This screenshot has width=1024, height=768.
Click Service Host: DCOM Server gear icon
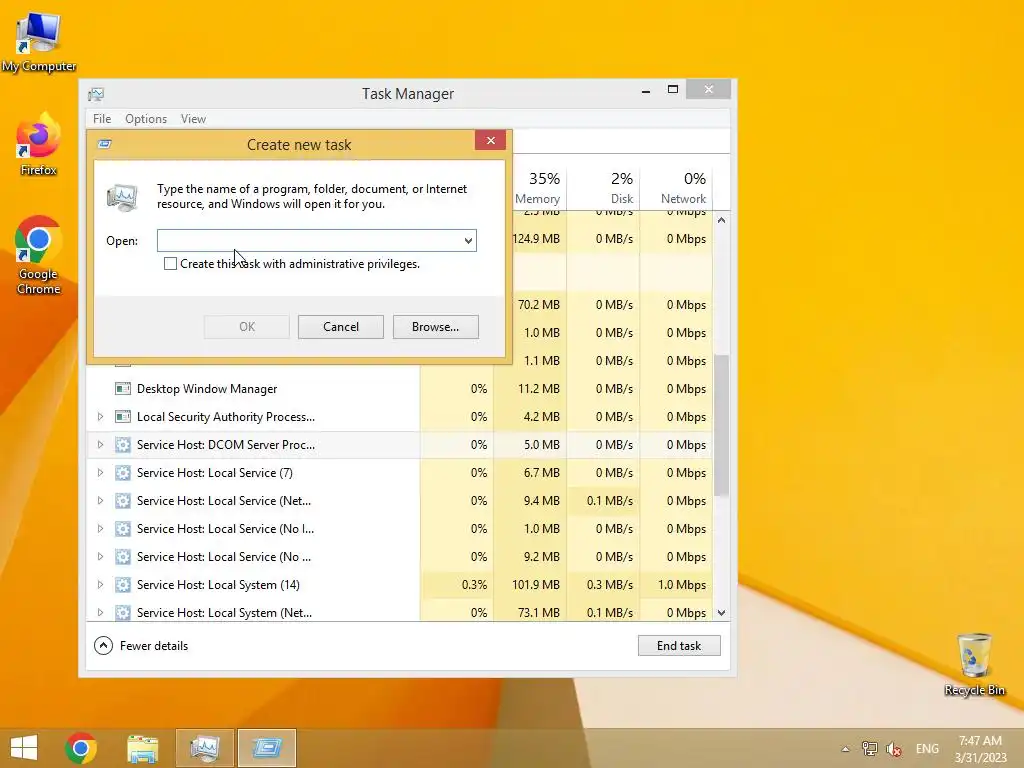[x=123, y=445]
